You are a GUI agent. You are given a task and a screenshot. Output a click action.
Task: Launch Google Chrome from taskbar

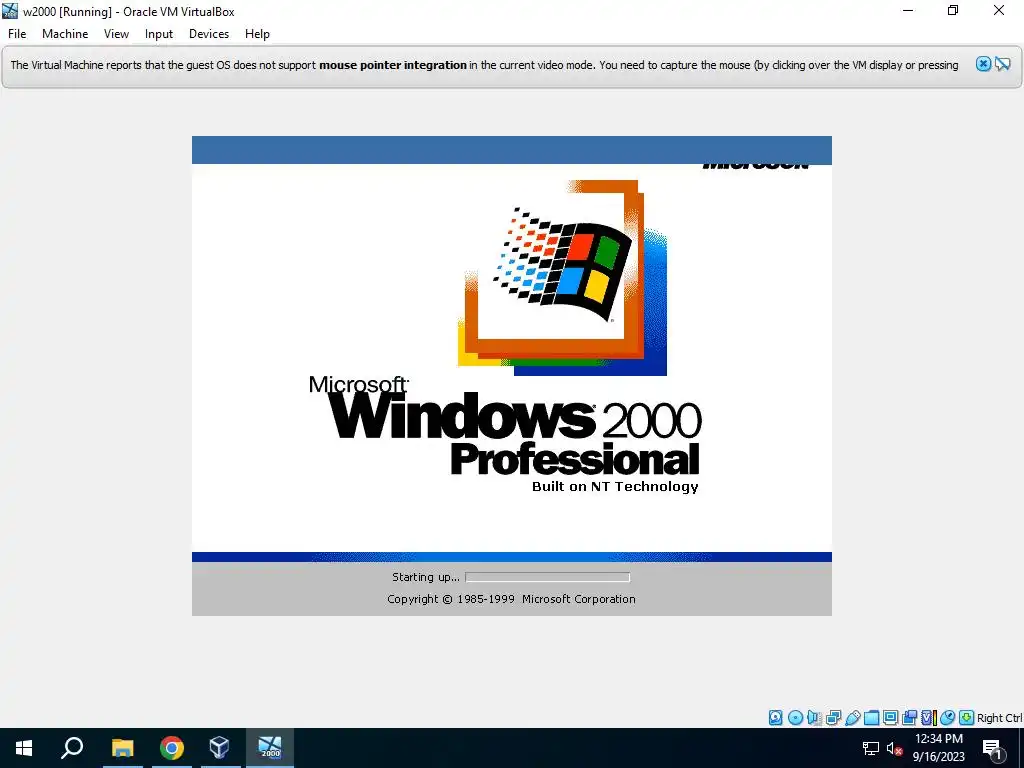click(x=172, y=748)
